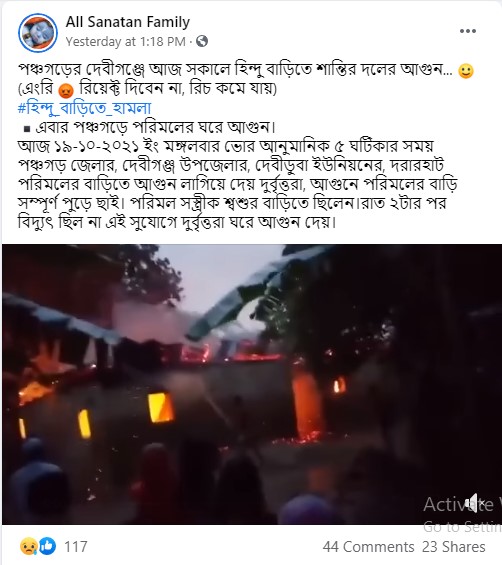Open the 44 Comments section
The height and width of the screenshot is (565, 502).
click(x=369, y=547)
